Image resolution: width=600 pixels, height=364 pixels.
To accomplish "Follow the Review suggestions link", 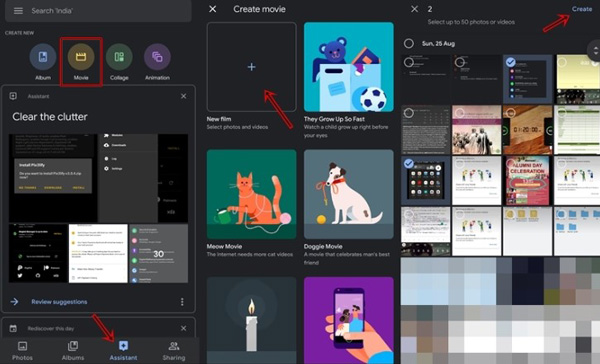I will (59, 302).
